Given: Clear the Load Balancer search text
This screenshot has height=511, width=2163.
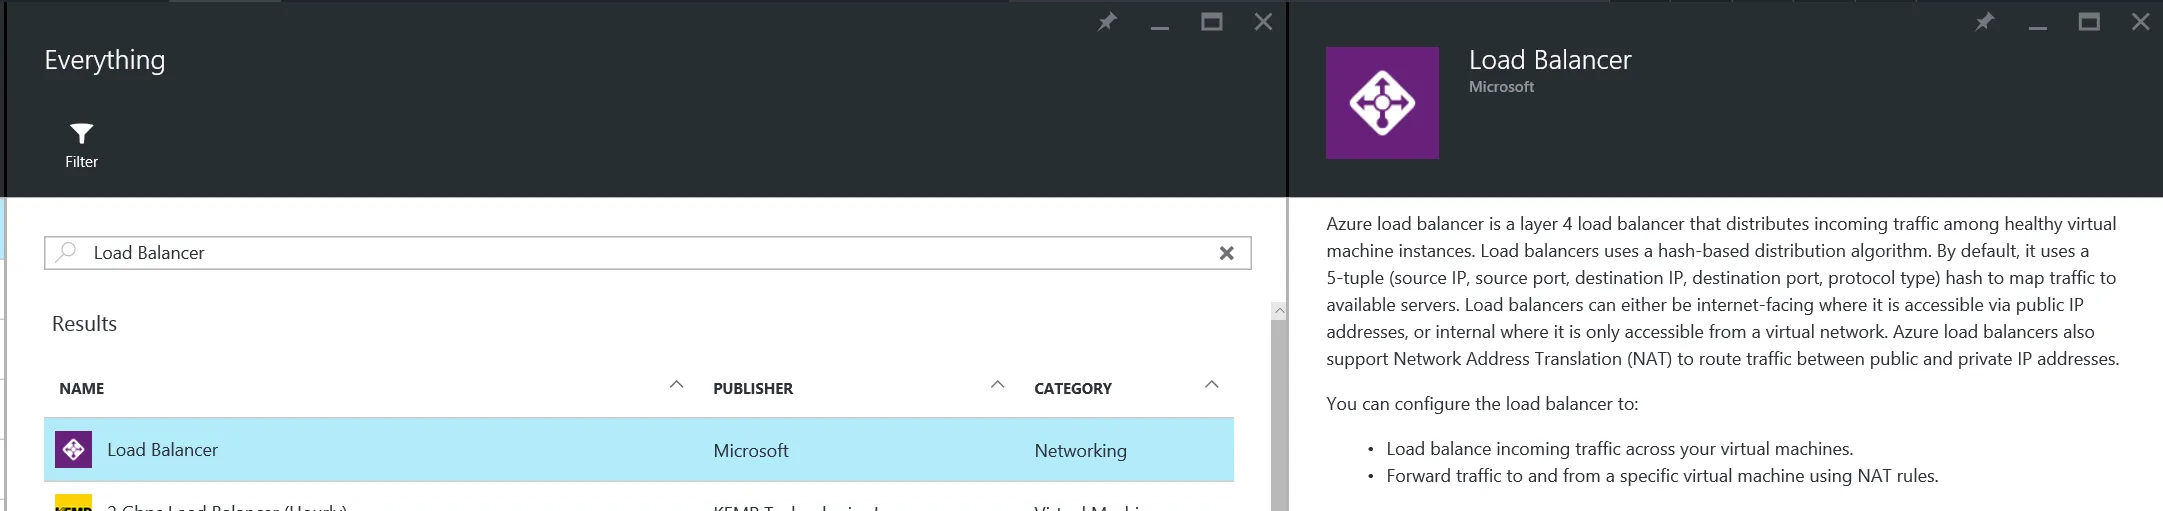Looking at the screenshot, I should [1226, 254].
